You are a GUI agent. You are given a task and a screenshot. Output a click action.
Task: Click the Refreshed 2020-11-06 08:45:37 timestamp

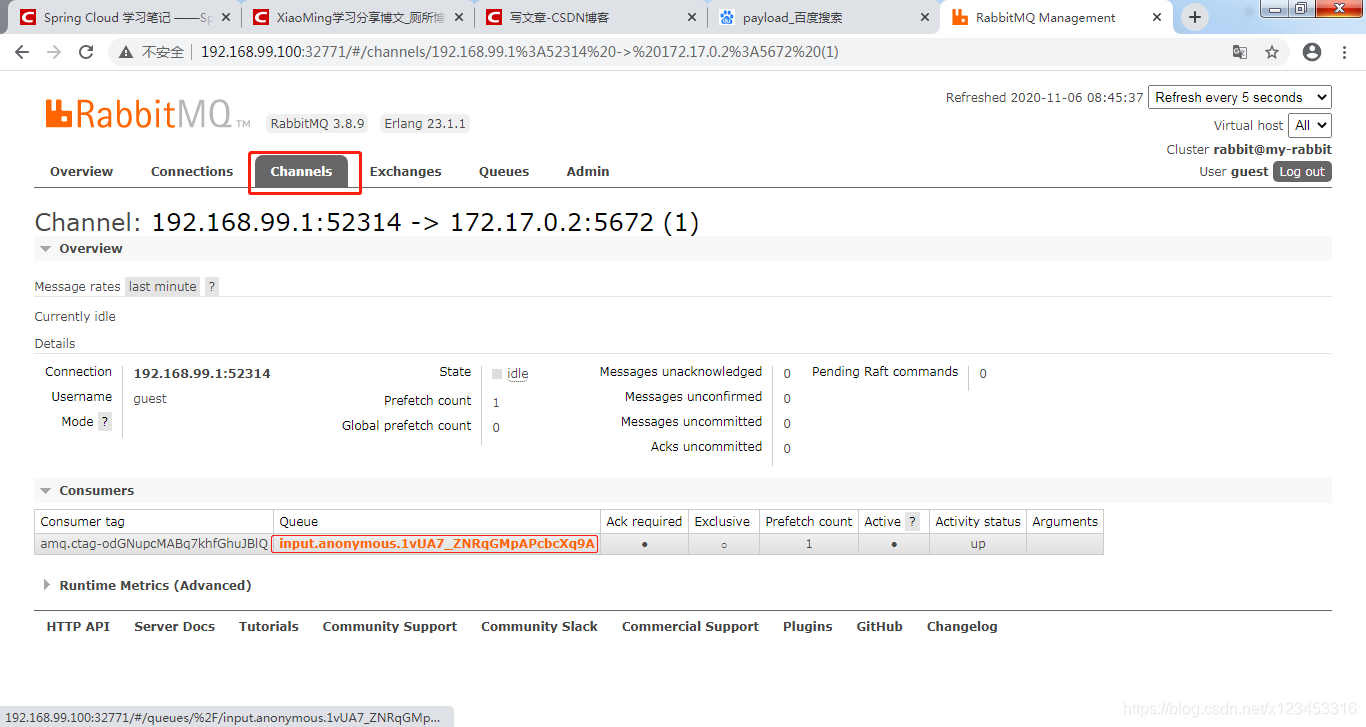tap(1045, 97)
